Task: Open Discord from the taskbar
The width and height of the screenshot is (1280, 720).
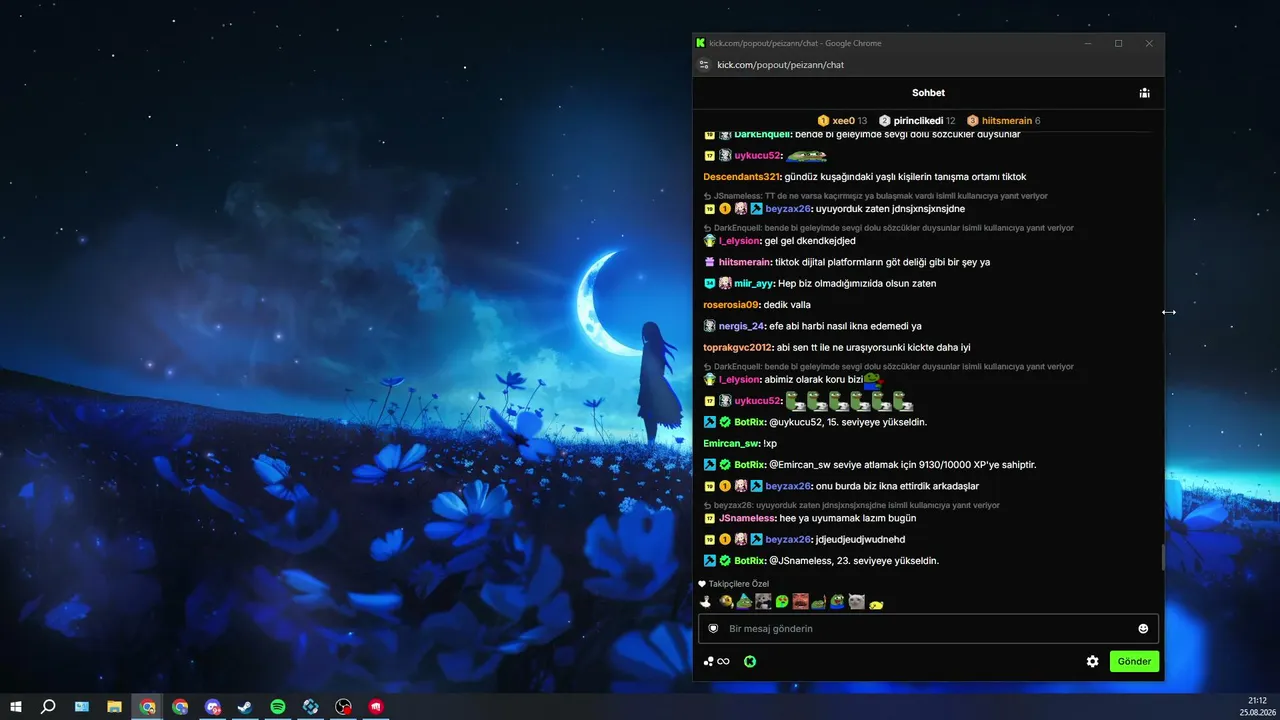Action: [212, 707]
